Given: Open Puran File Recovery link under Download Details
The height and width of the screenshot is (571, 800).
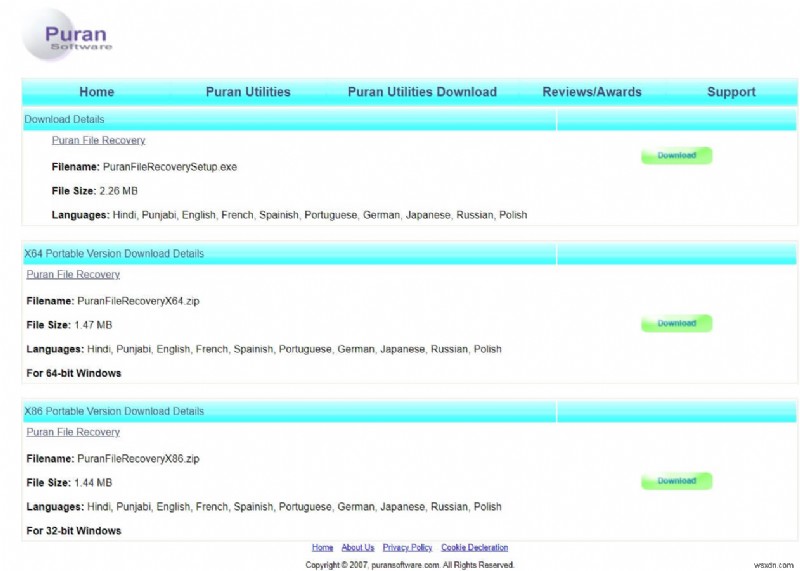Looking at the screenshot, I should (98, 140).
